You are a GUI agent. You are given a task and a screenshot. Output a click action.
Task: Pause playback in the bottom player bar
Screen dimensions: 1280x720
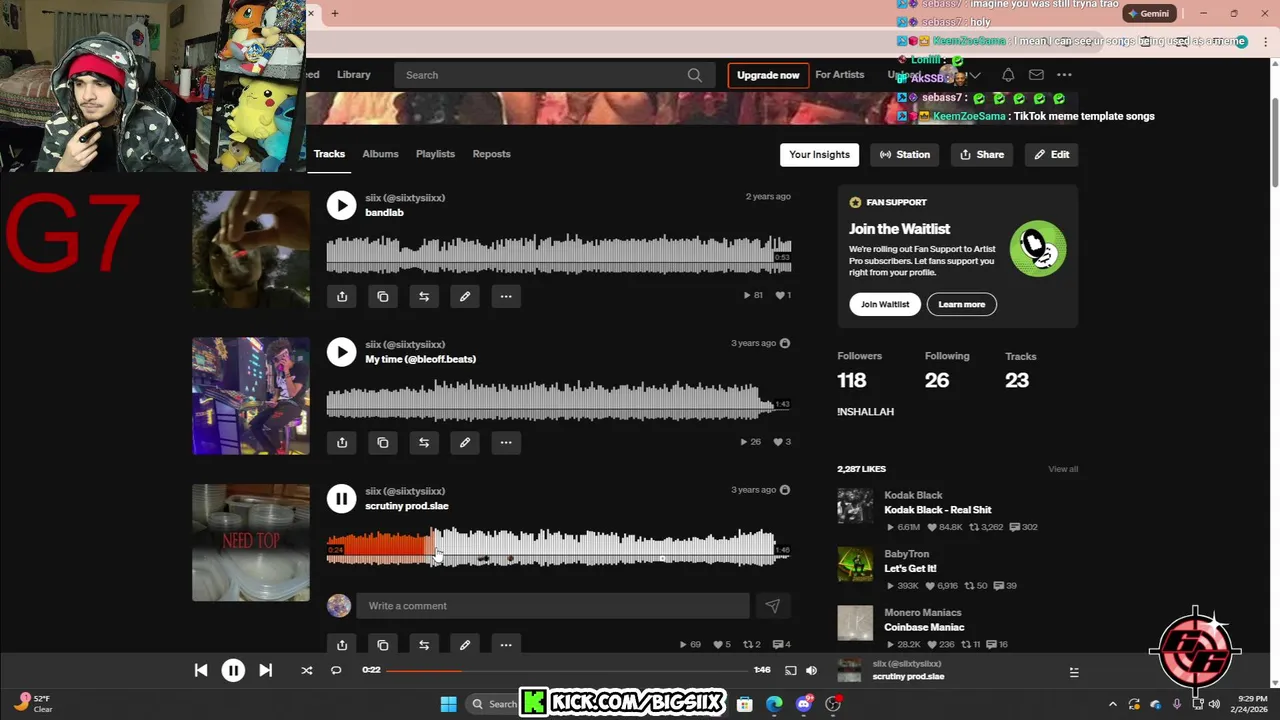point(233,671)
